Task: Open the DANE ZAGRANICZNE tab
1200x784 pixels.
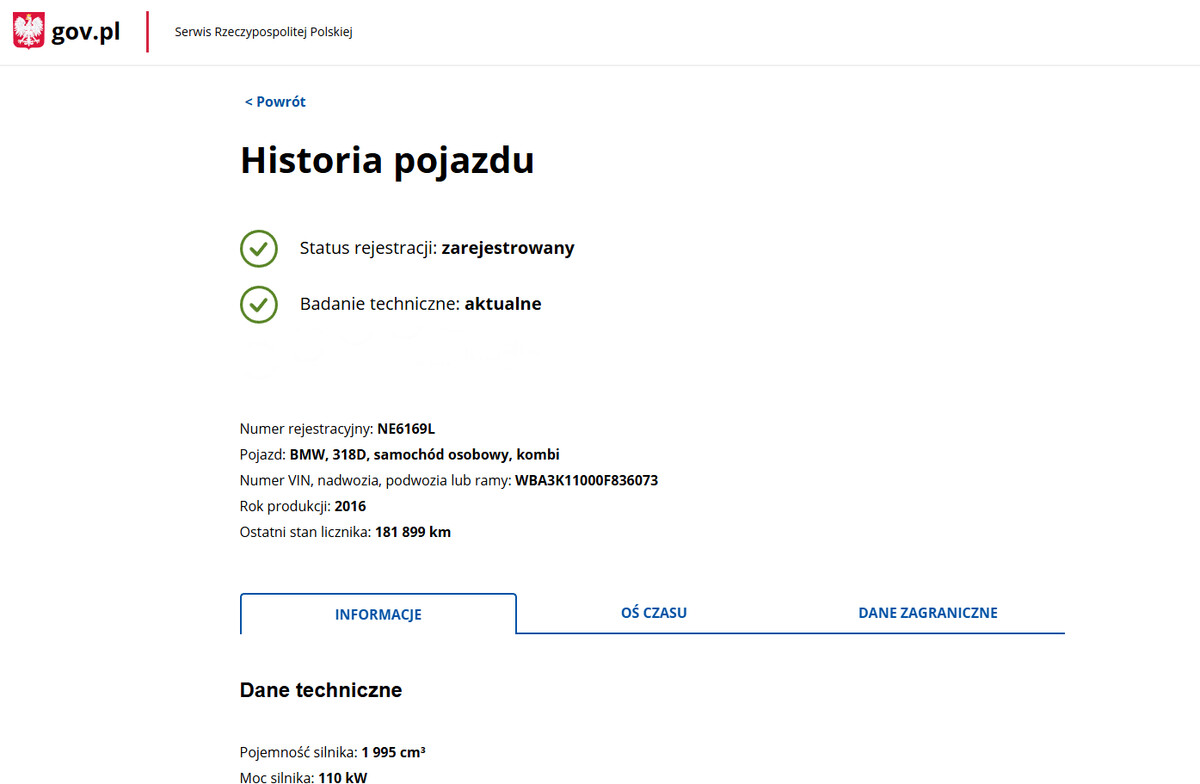Action: [927, 613]
